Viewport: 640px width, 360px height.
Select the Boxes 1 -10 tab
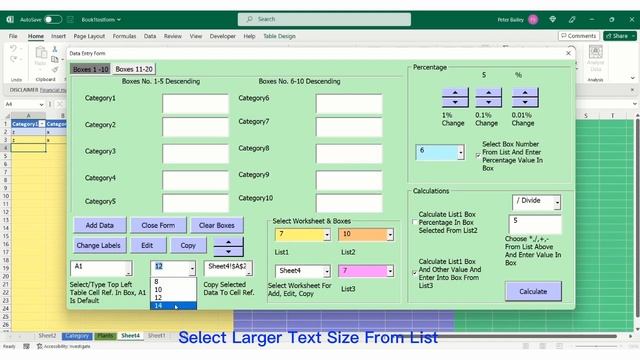[x=90, y=69]
